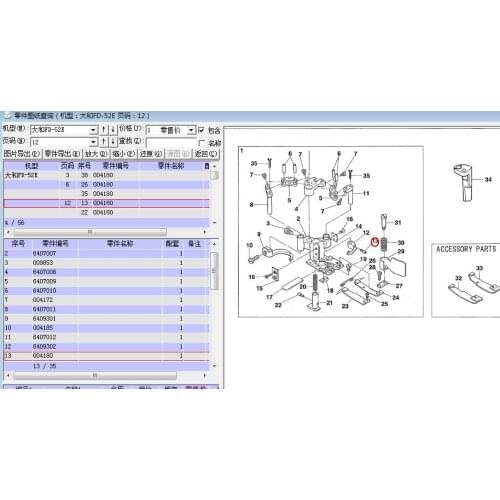Click the down arrow beside the 机型 field
The image size is (500, 500).
pyautogui.click(x=113, y=130)
